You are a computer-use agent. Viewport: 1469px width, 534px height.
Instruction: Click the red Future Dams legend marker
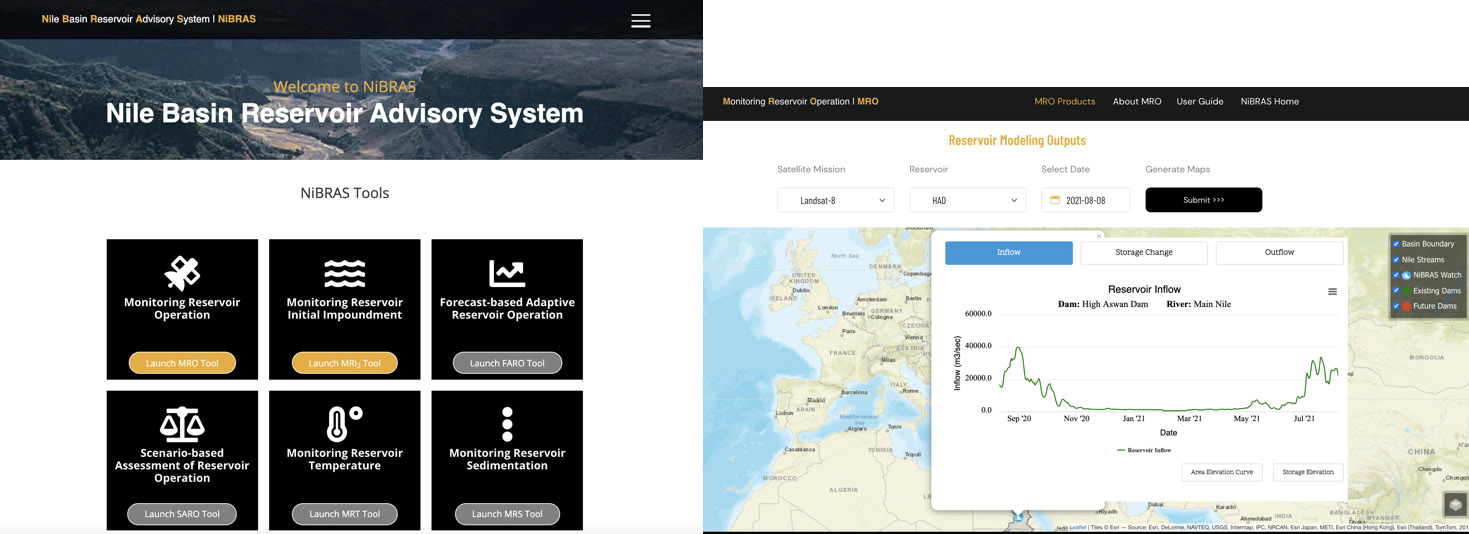pyautogui.click(x=1406, y=306)
